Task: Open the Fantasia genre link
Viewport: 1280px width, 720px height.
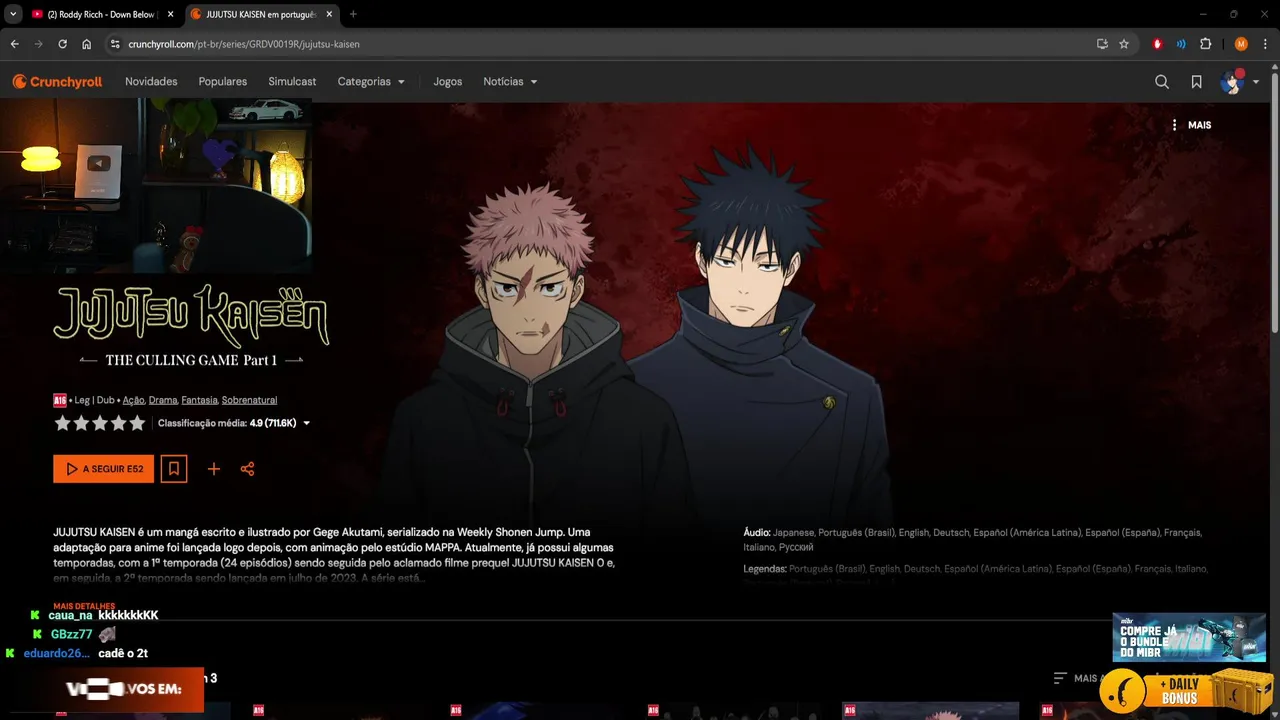Action: pyautogui.click(x=199, y=400)
